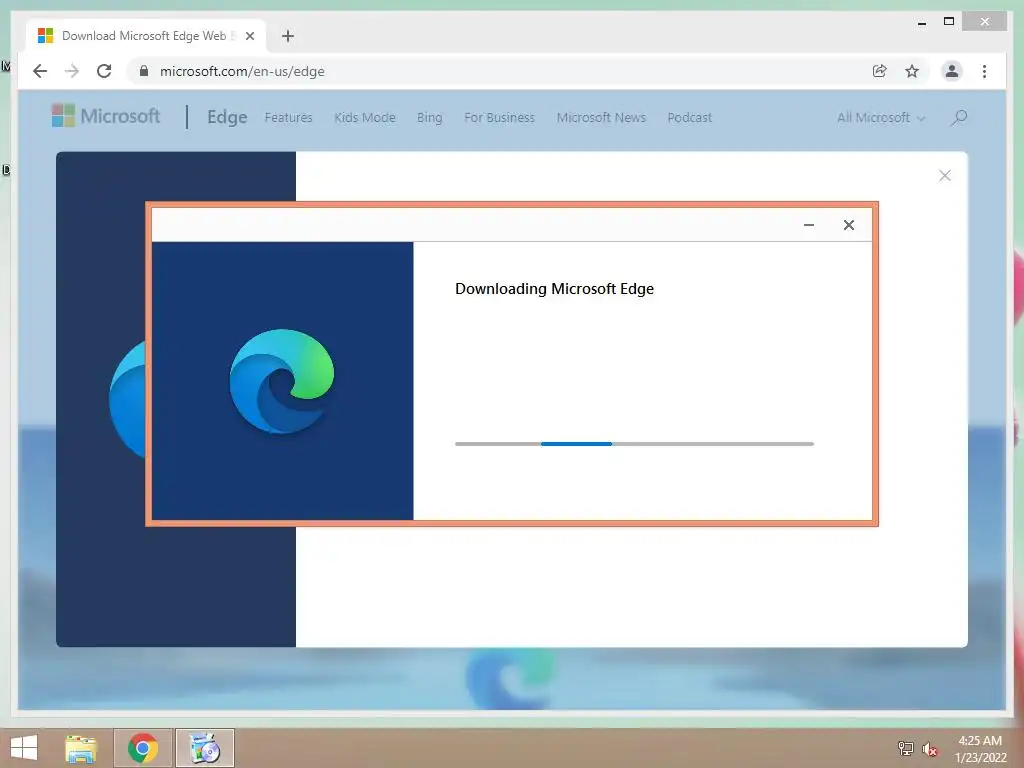
Task: Open the For Business menu item
Action: [x=499, y=118]
